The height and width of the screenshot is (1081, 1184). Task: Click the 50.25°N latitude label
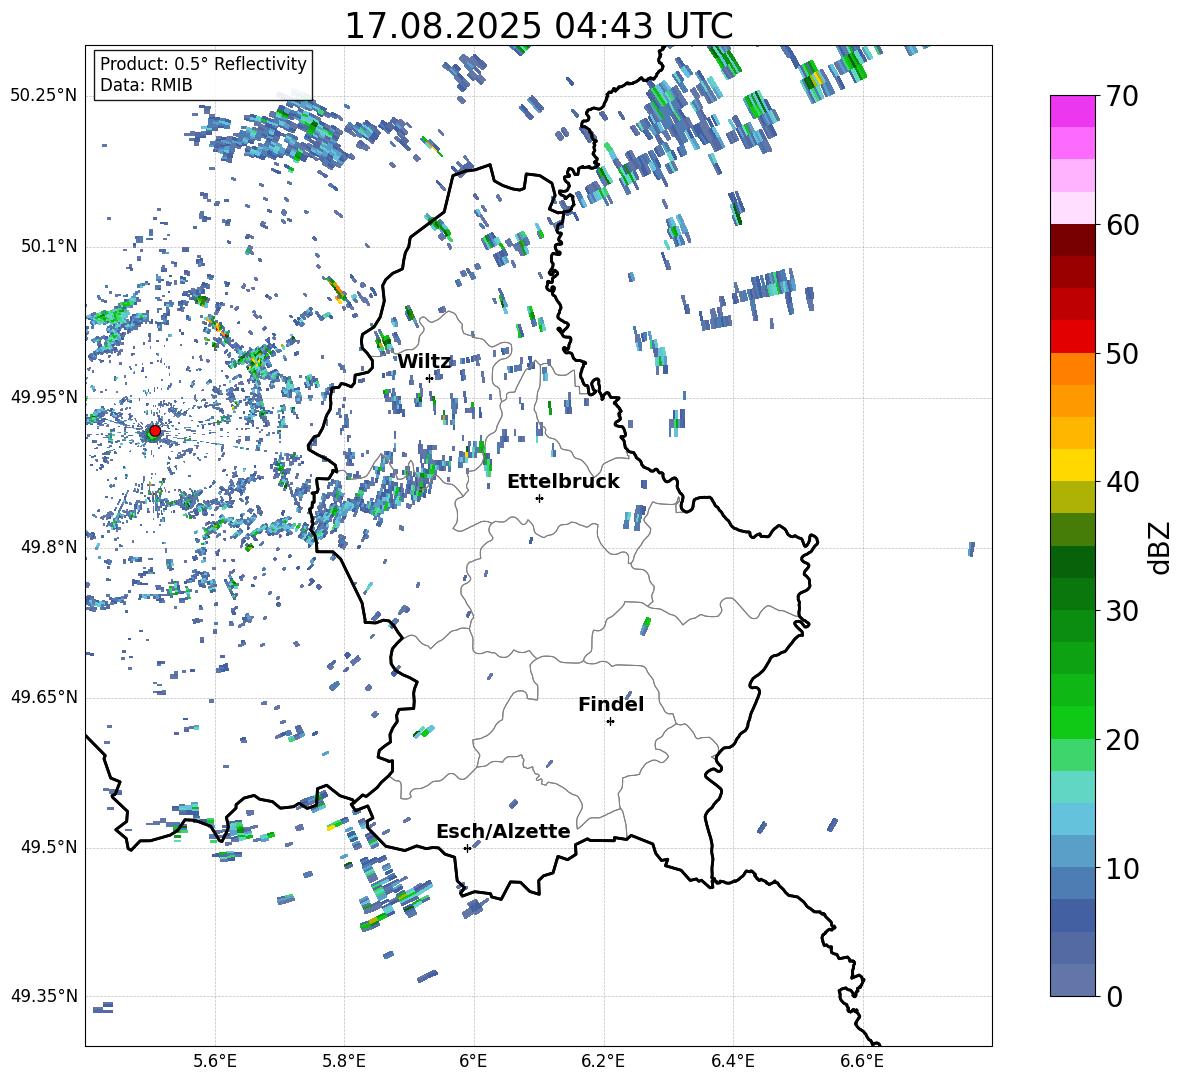(44, 96)
